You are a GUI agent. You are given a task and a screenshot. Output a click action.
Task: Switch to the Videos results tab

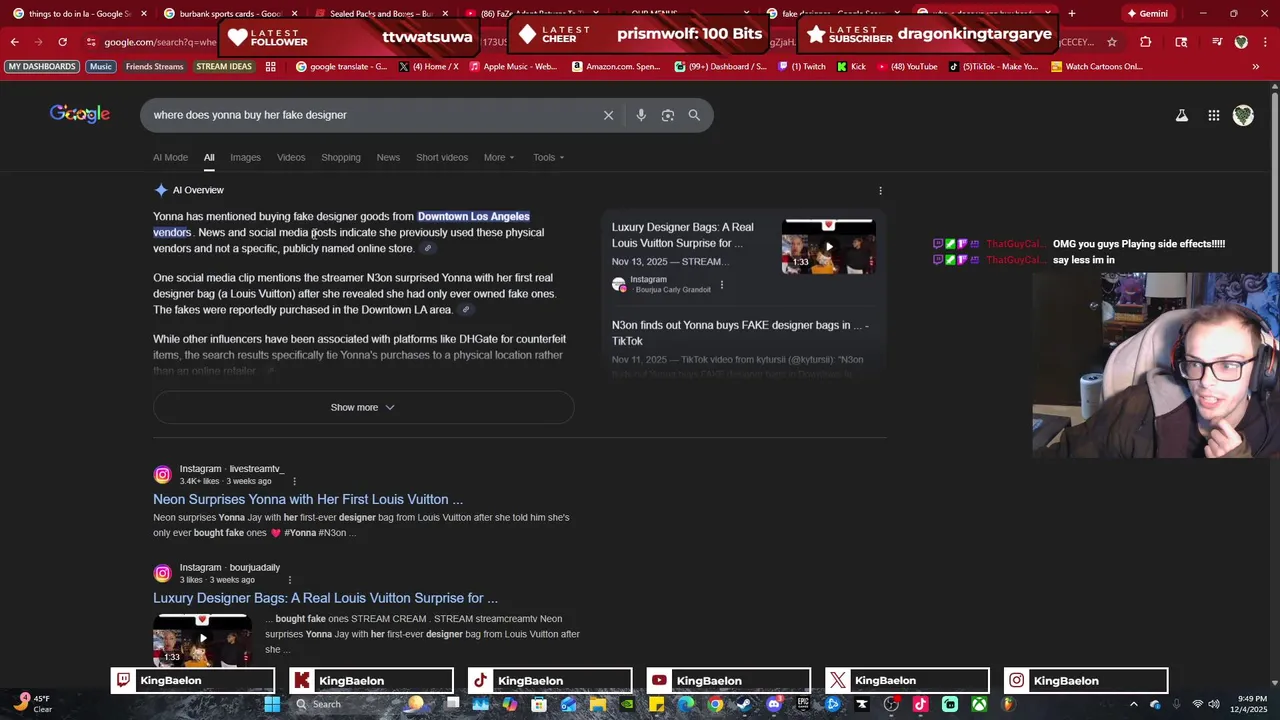[x=291, y=157]
